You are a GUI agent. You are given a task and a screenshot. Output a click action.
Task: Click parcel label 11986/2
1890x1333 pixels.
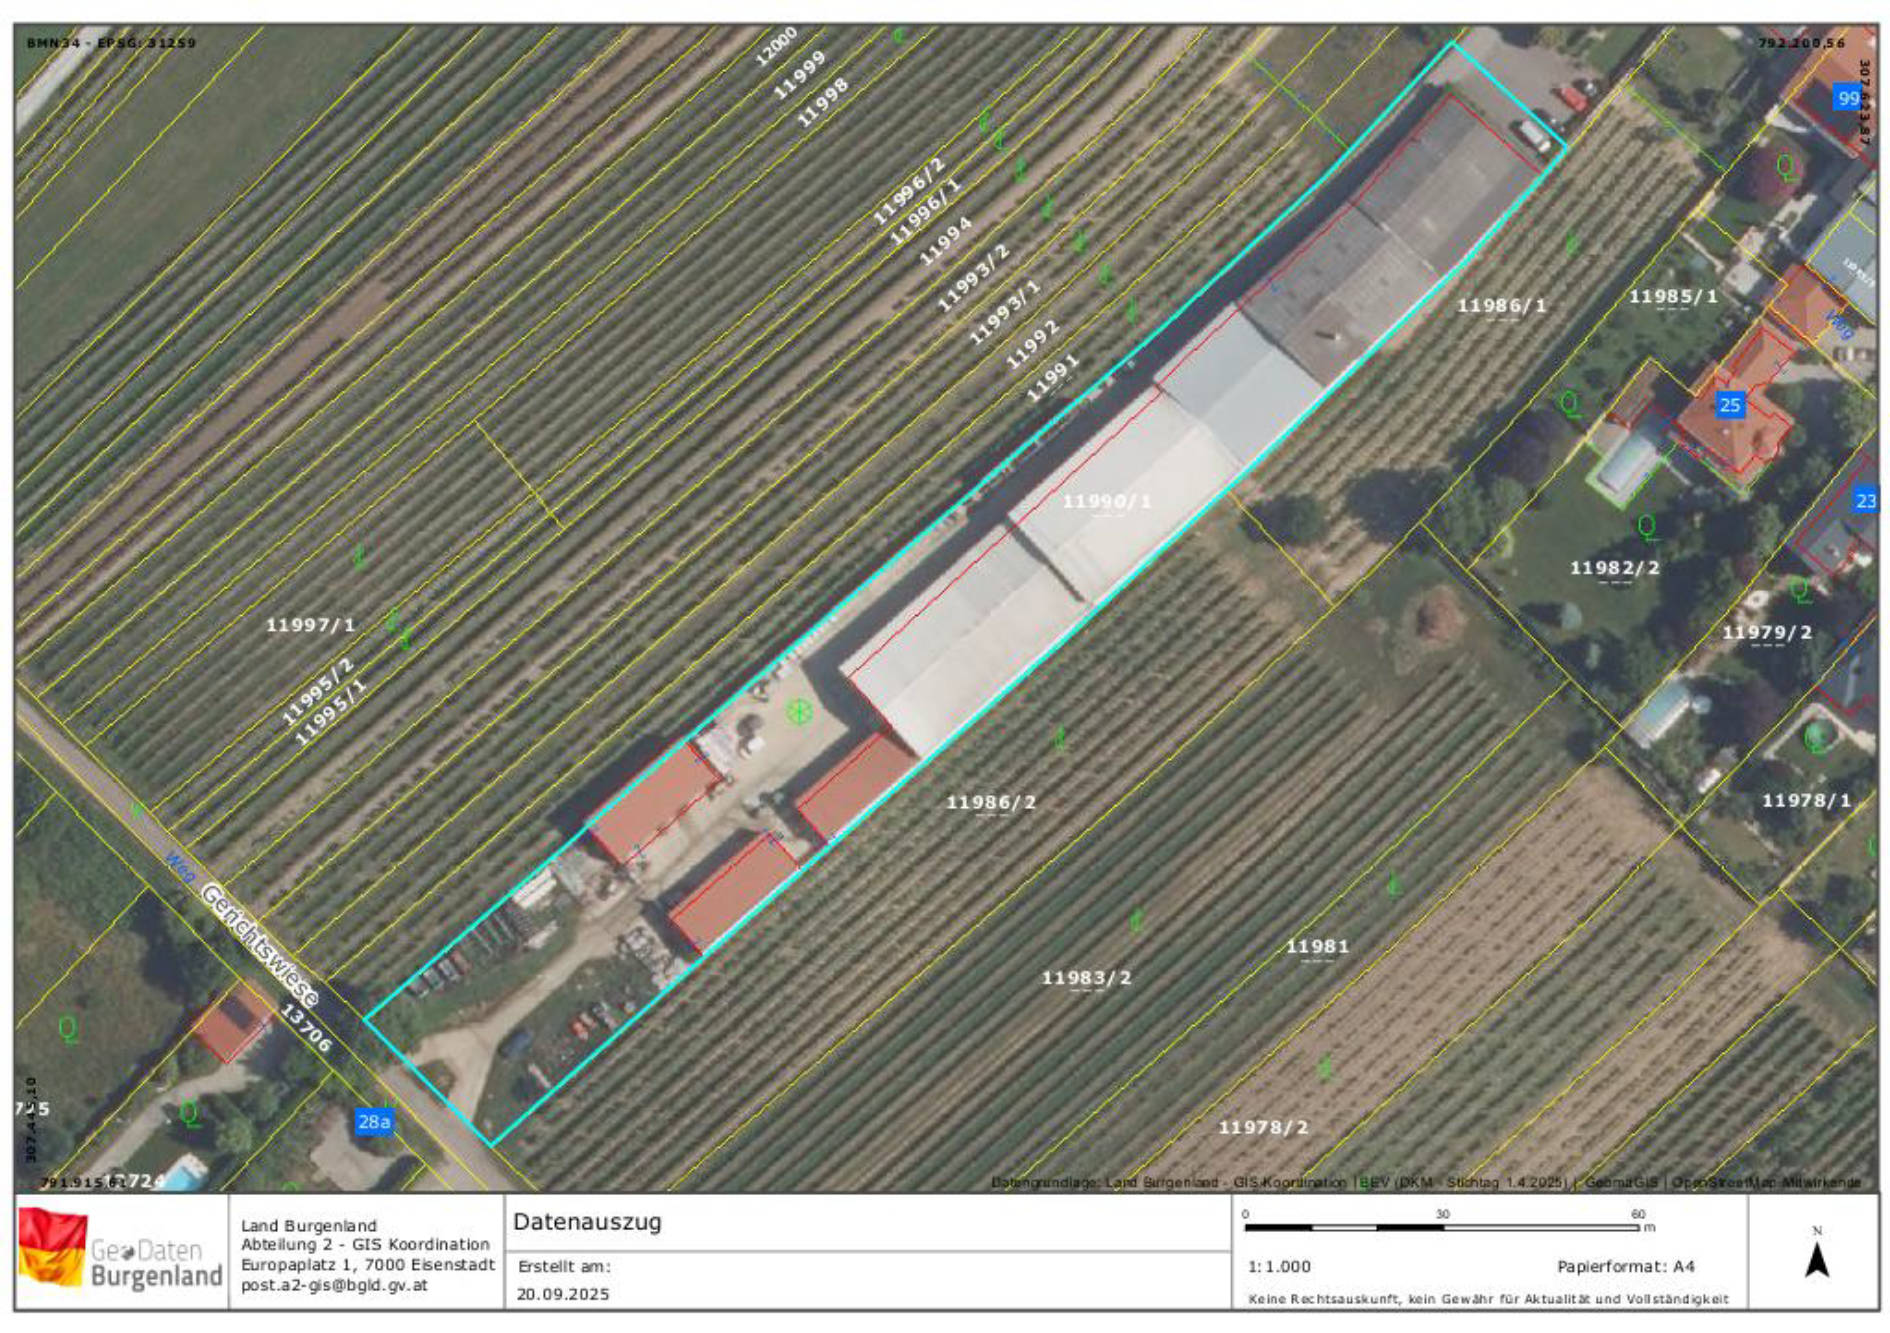point(991,802)
